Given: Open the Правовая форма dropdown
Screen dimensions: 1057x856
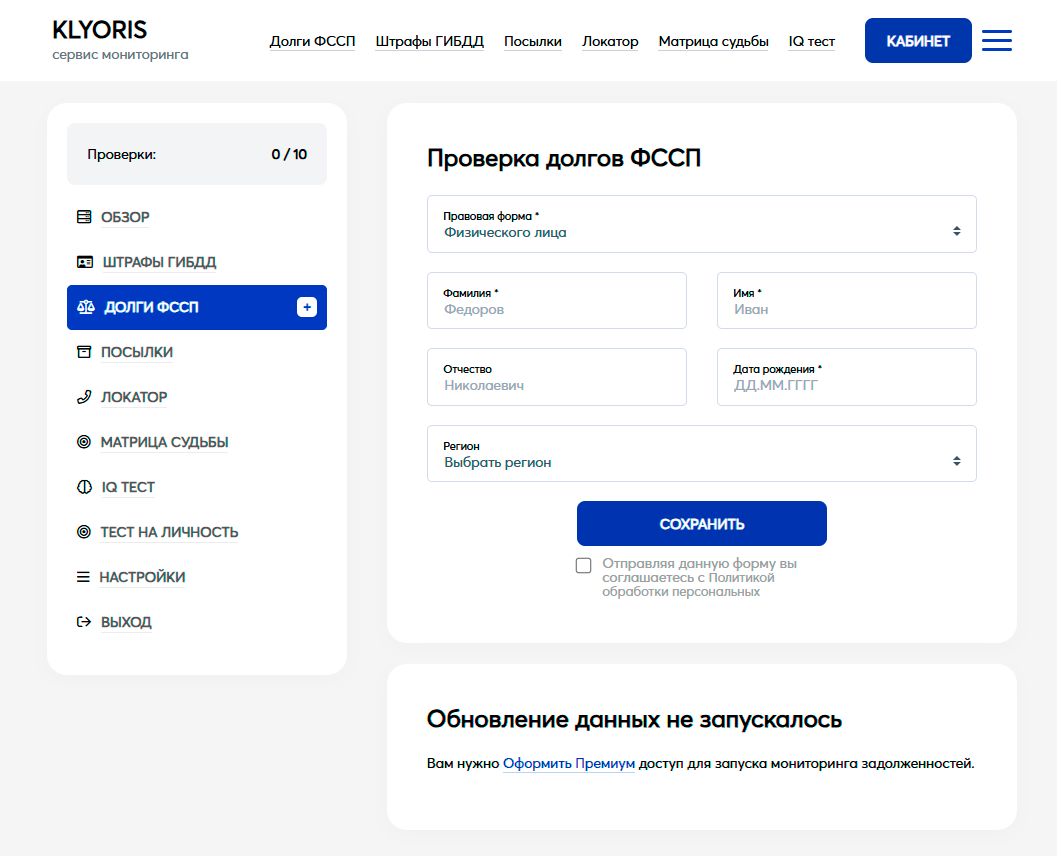Looking at the screenshot, I should (x=701, y=224).
